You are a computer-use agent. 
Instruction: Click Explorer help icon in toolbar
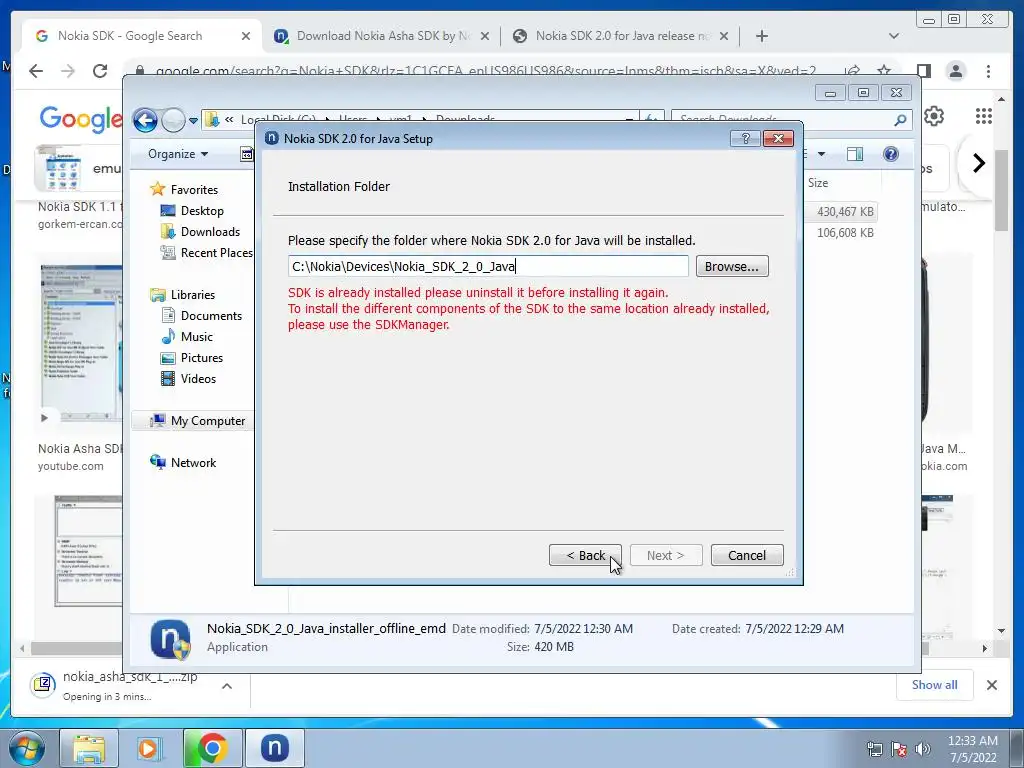point(891,154)
